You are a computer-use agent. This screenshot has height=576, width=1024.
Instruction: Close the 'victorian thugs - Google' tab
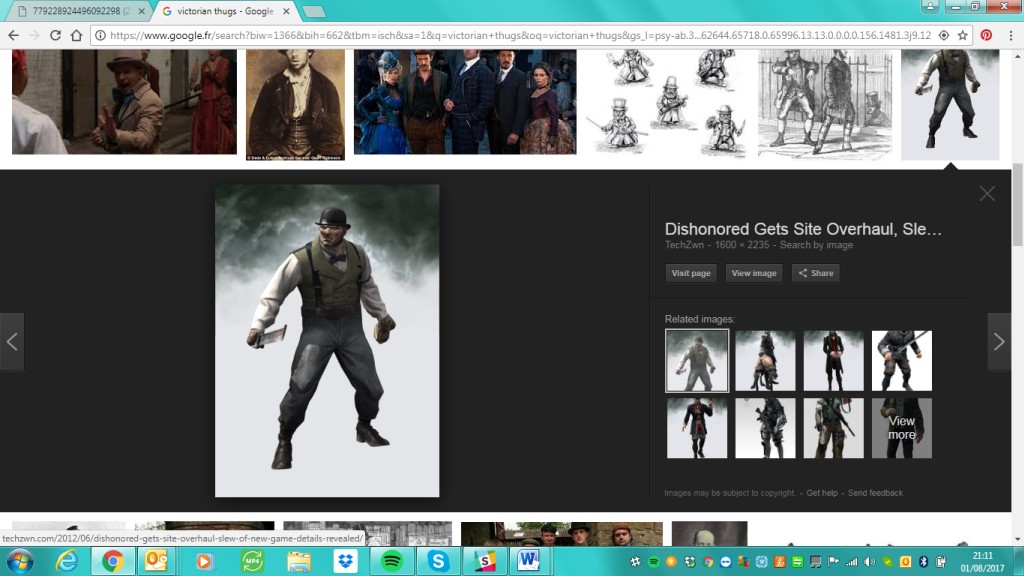[286, 11]
